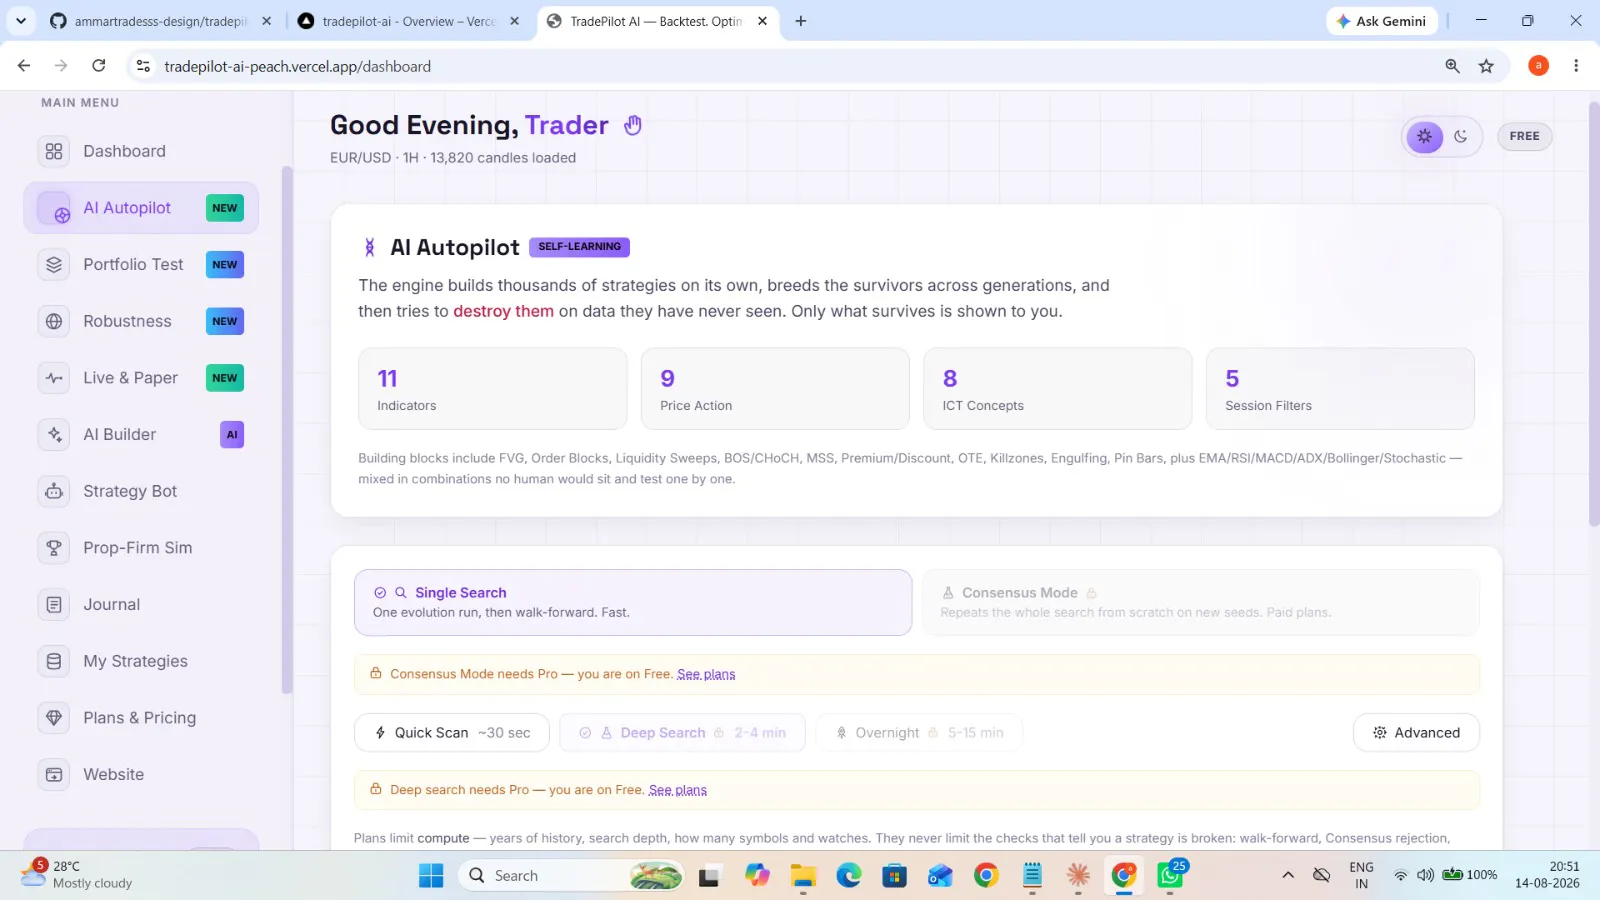Go forward with the browser arrow
Viewport: 1600px width, 900px height.
(61, 66)
